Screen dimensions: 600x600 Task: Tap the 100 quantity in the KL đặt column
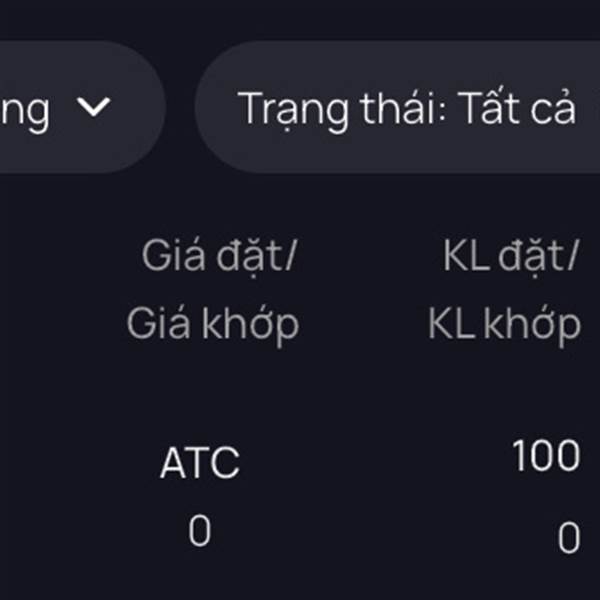pos(546,457)
